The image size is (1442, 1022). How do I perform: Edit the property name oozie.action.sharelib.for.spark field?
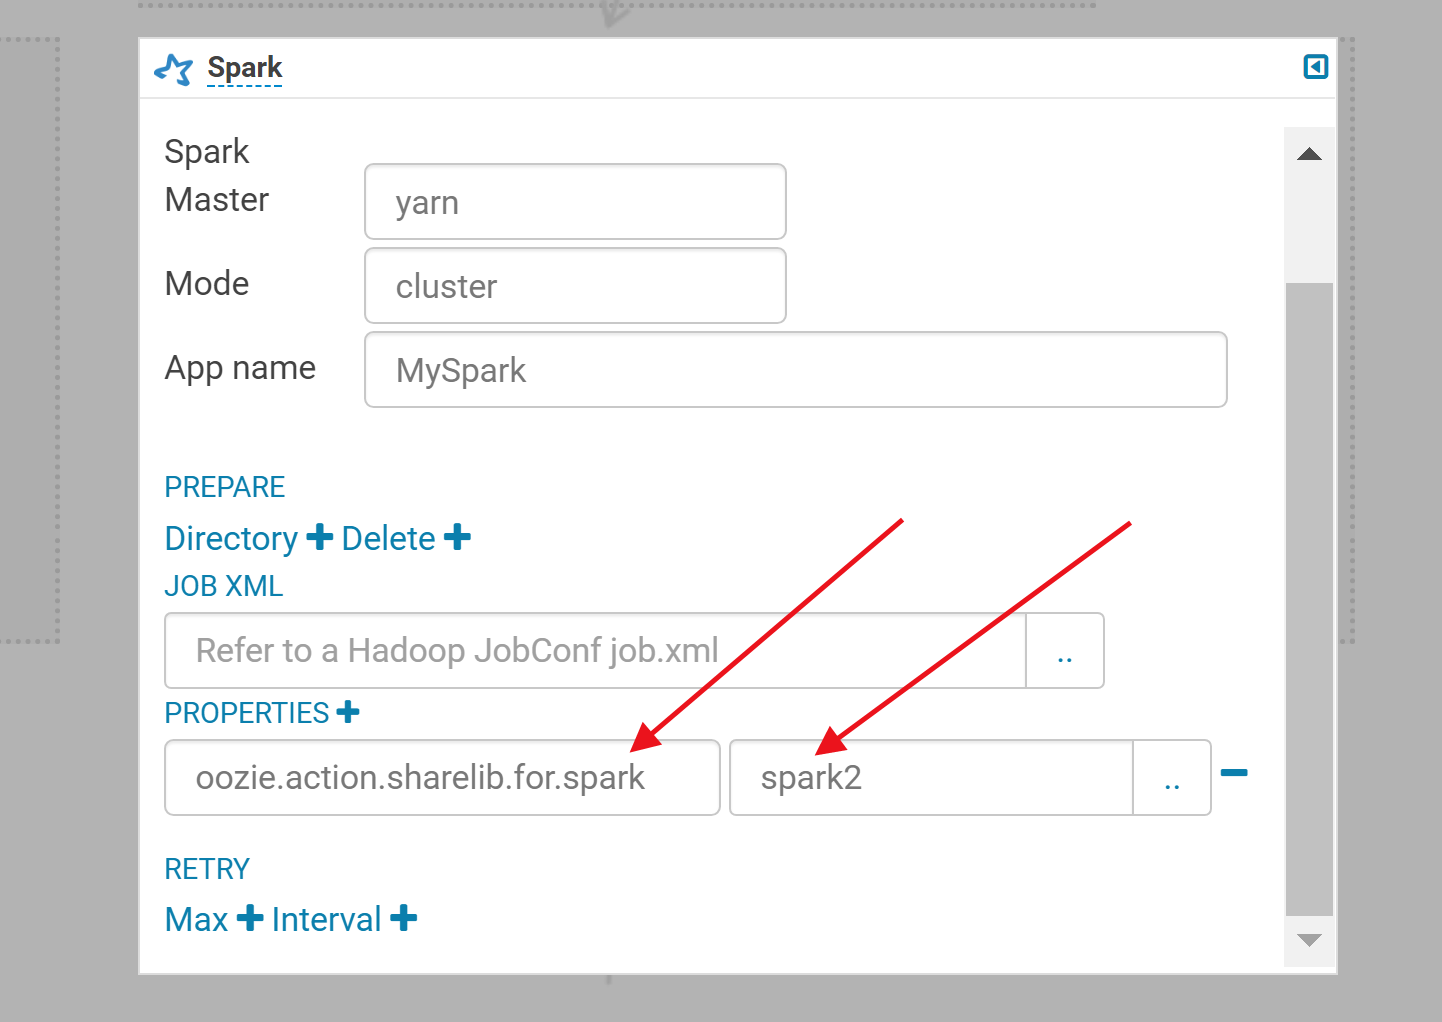tap(442, 778)
